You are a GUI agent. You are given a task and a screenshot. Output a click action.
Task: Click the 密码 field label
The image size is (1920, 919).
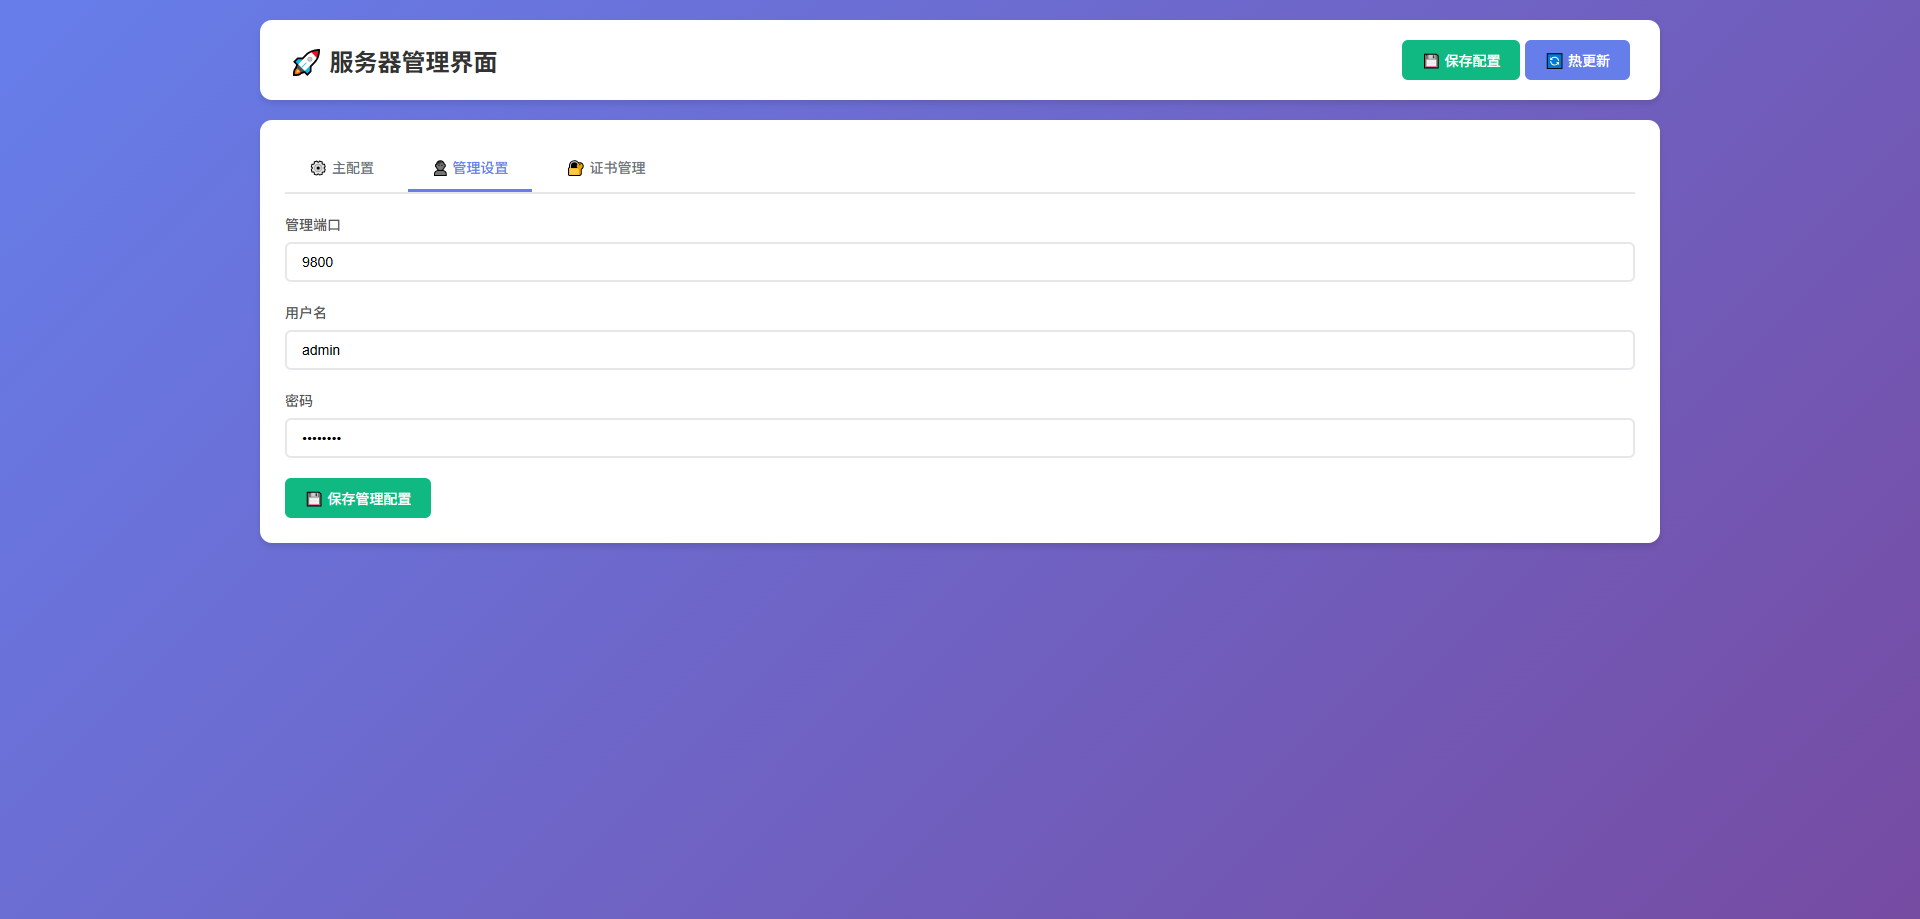coord(299,401)
